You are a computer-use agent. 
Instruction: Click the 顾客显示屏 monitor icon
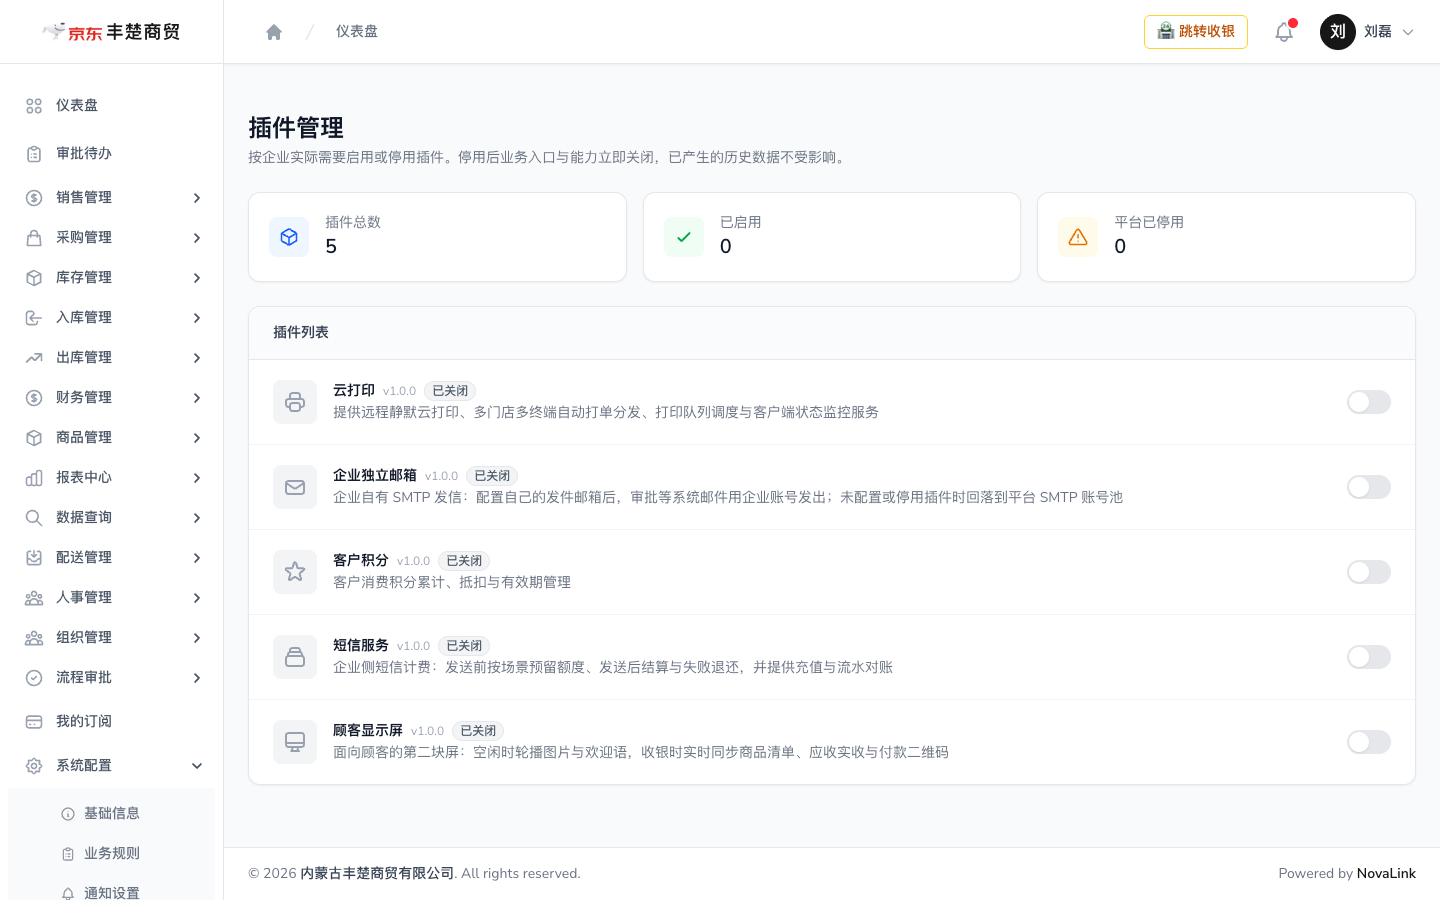(x=295, y=742)
